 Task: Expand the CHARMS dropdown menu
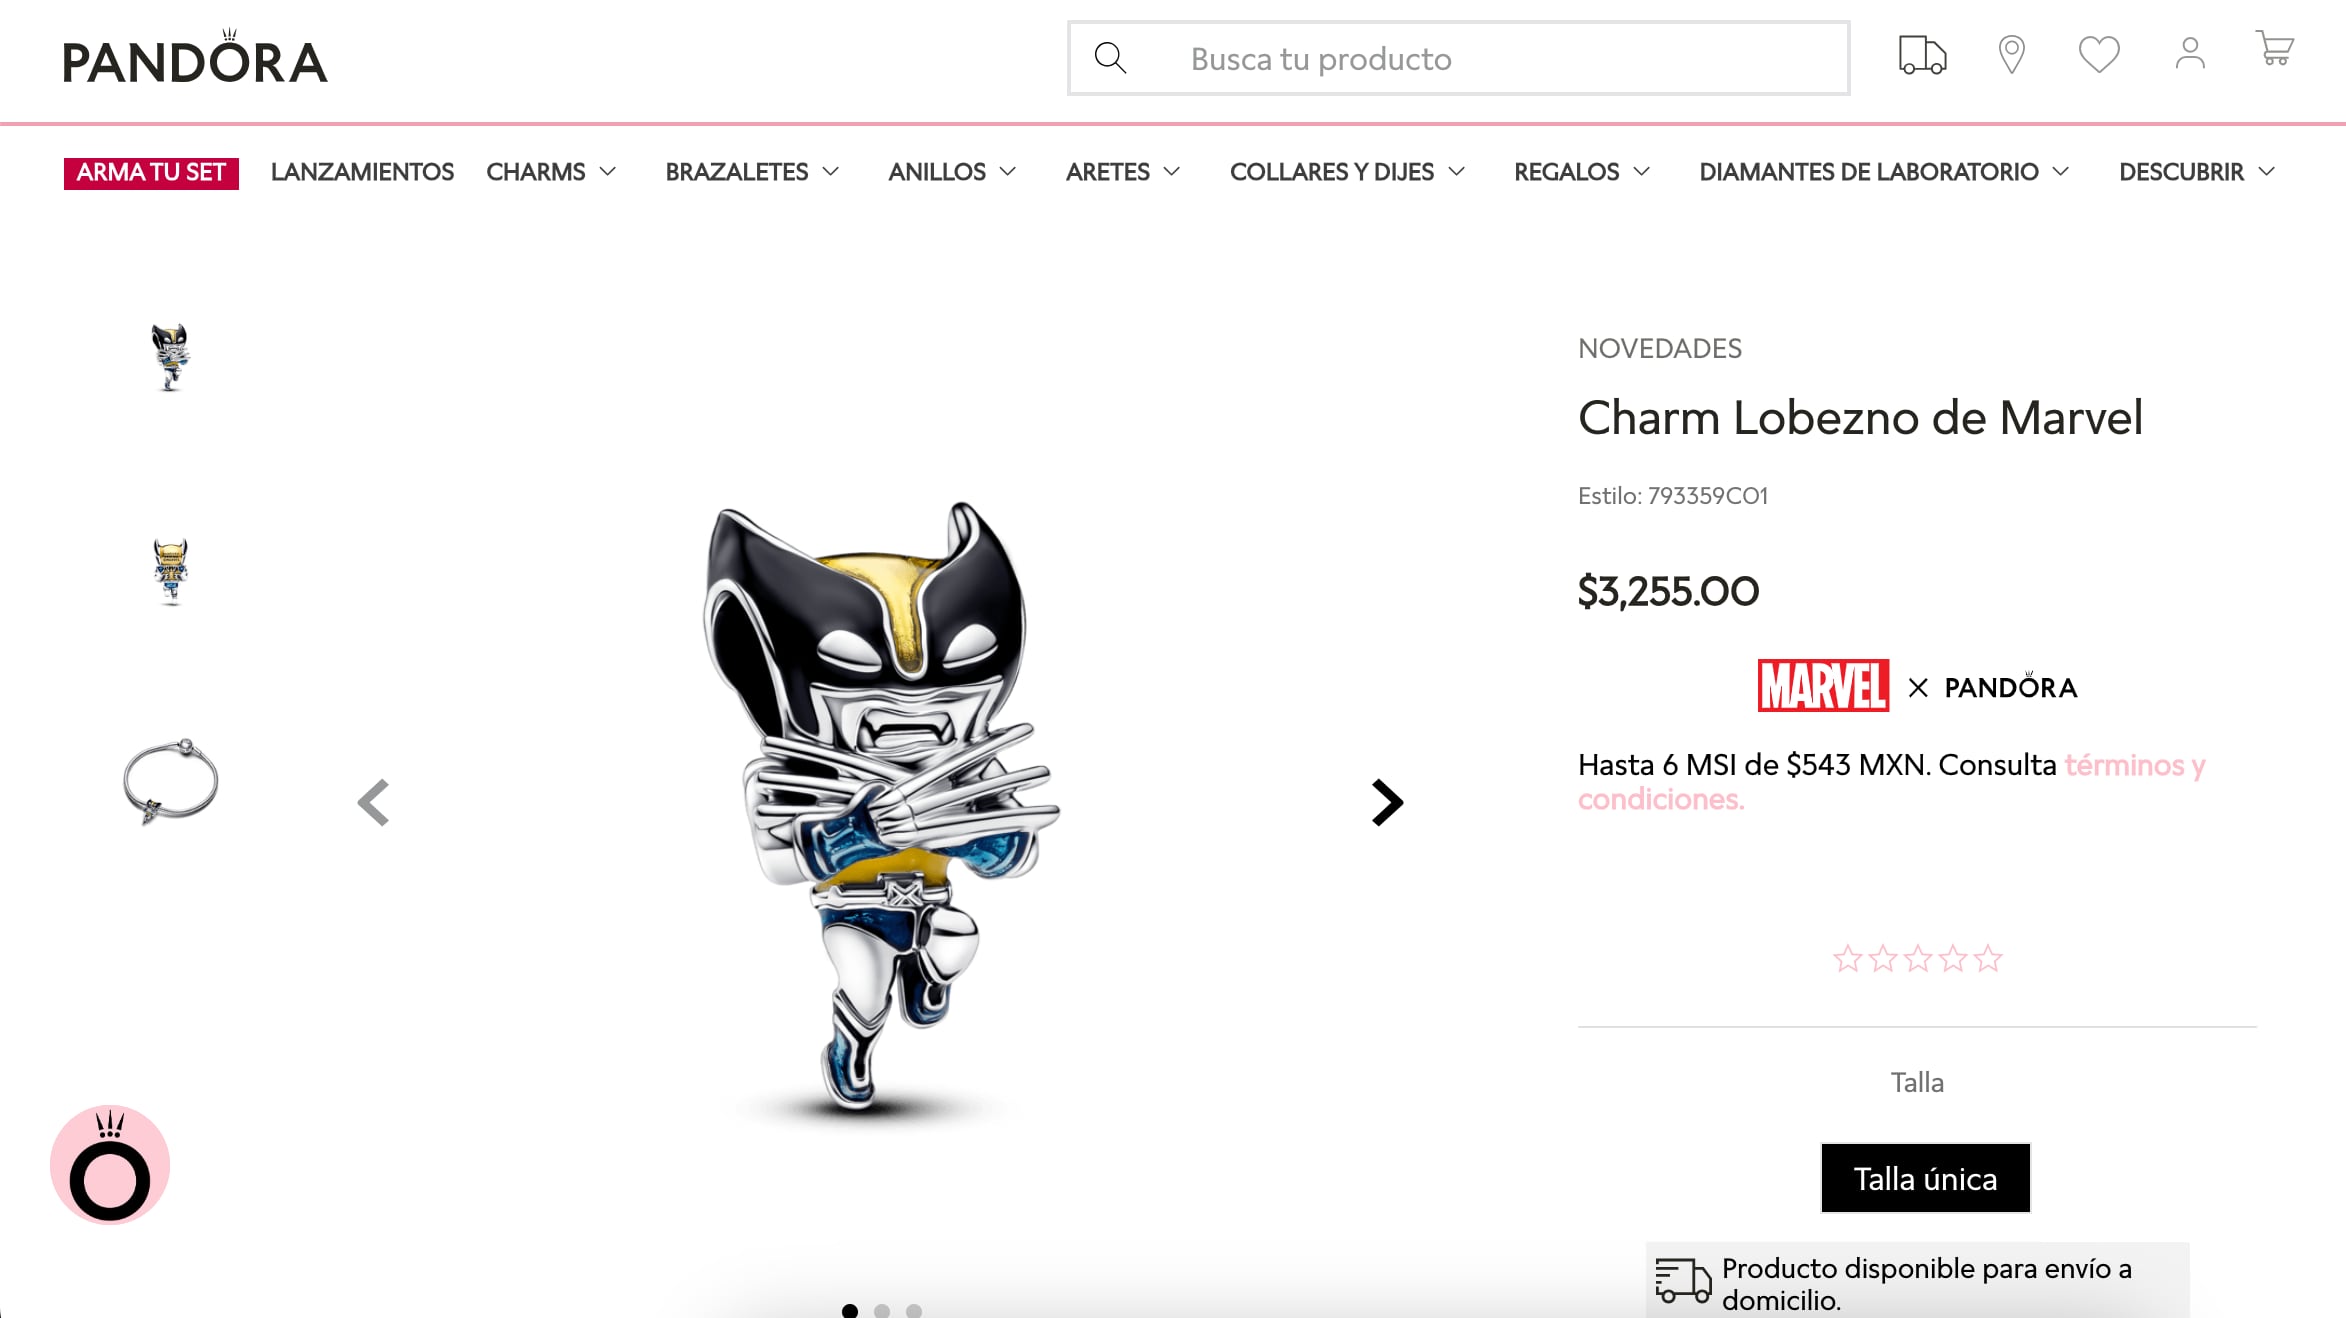click(x=550, y=171)
